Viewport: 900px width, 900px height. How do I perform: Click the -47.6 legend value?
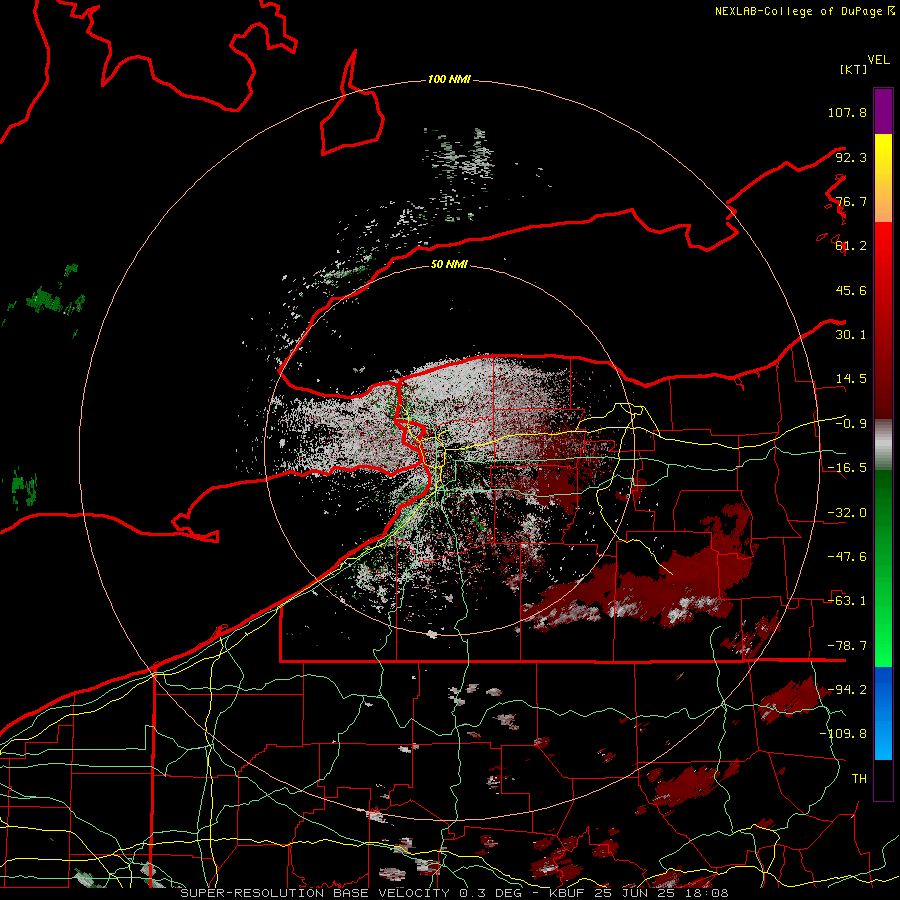pyautogui.click(x=847, y=557)
